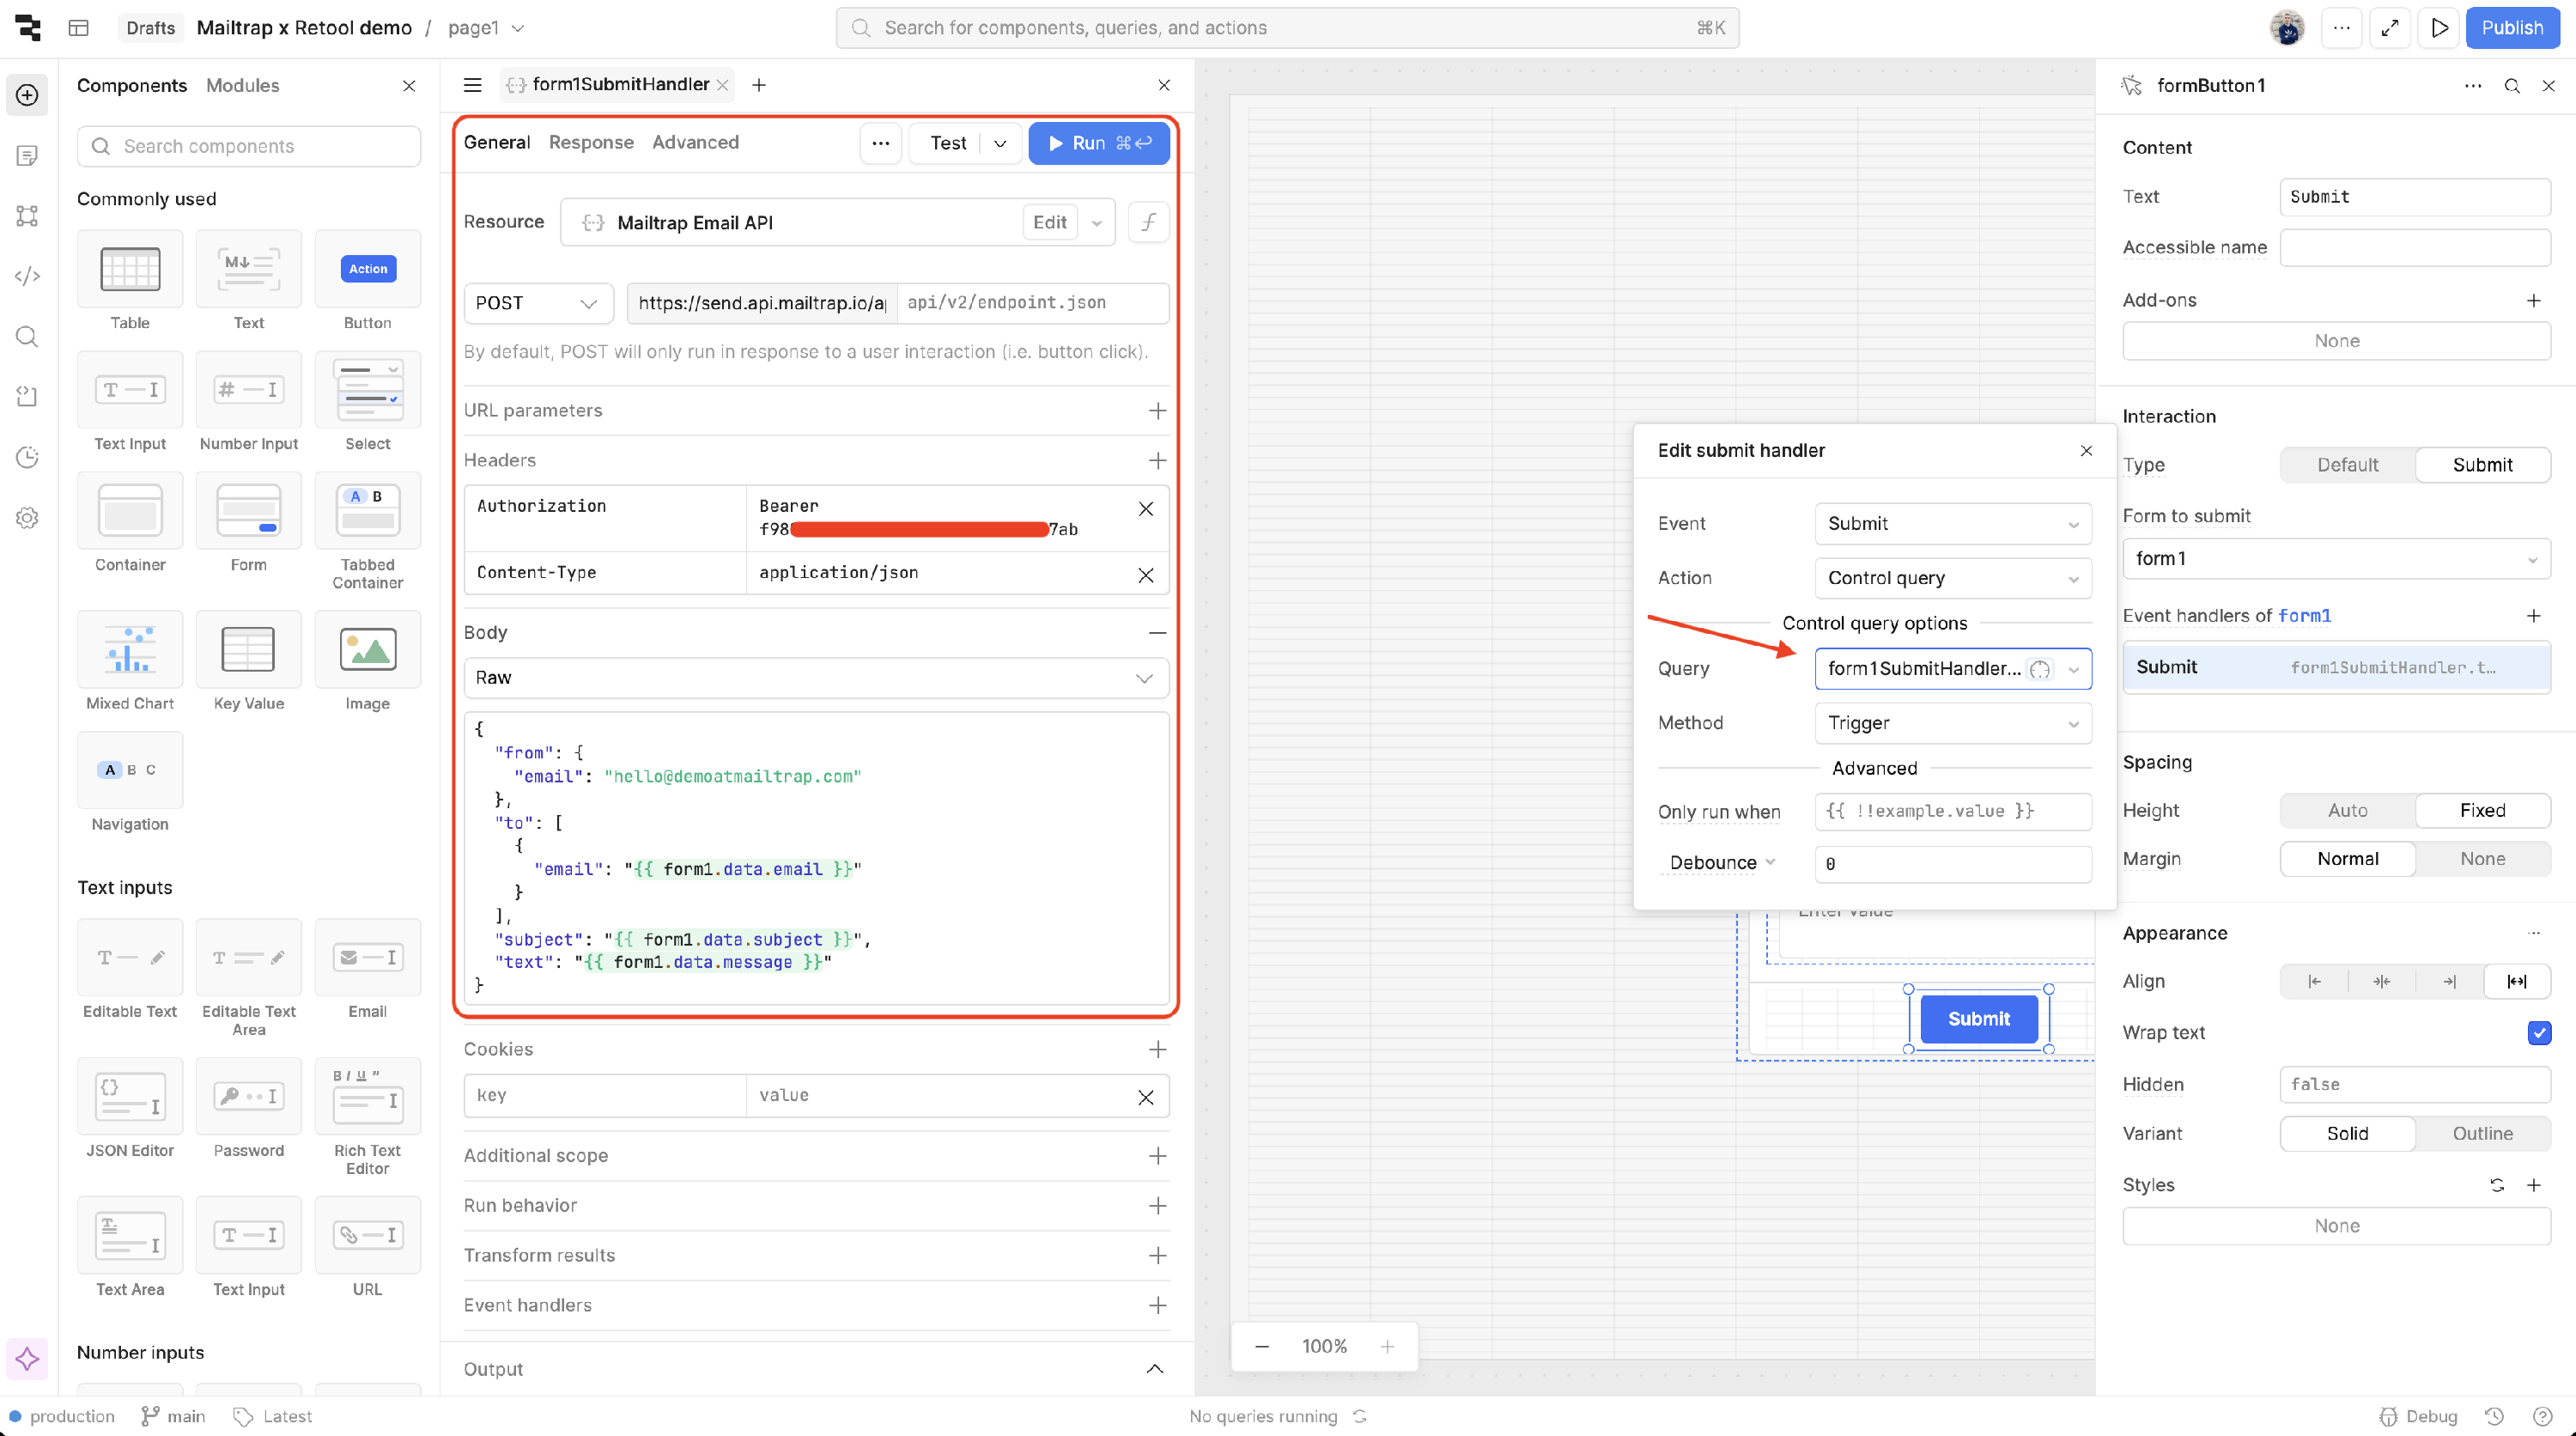The height and width of the screenshot is (1436, 2576).
Task: Set Margin to None
Action: coord(2483,859)
